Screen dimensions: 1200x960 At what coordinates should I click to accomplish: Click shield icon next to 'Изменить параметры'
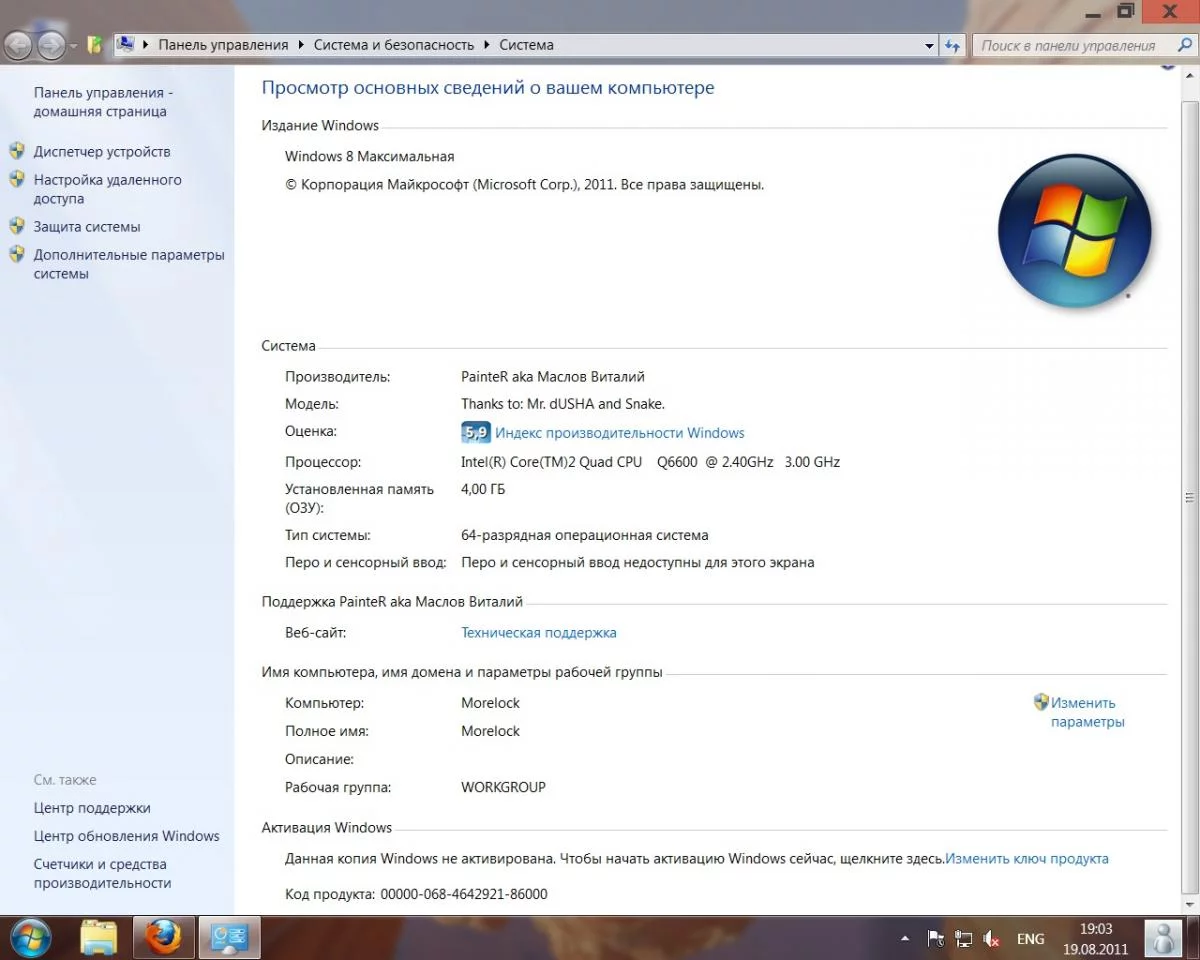coord(1041,702)
